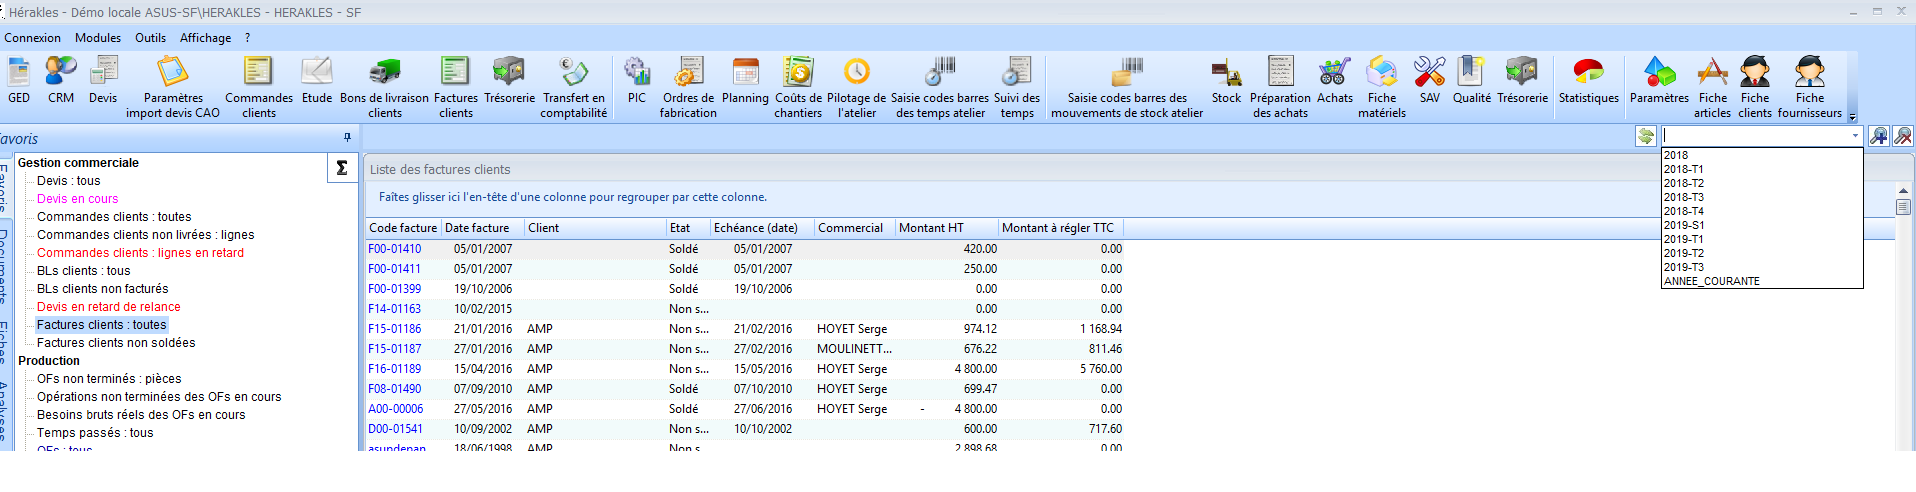Sort by the Date facture column header
1916x492 pixels.
478,228
